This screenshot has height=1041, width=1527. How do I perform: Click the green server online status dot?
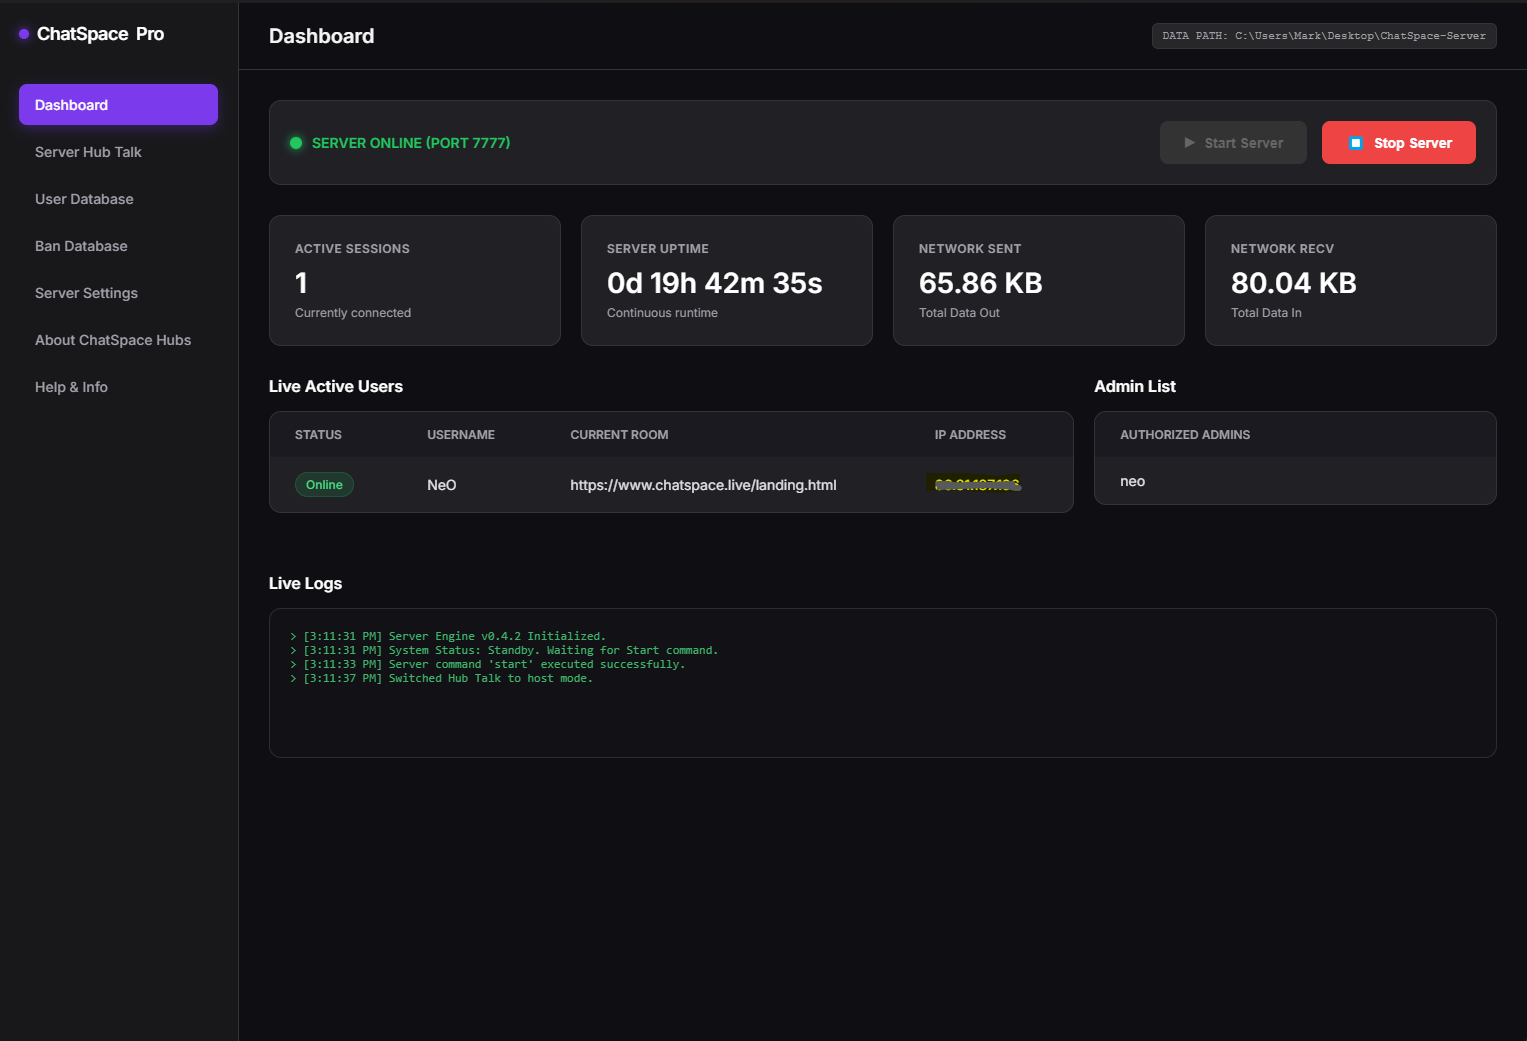[296, 143]
